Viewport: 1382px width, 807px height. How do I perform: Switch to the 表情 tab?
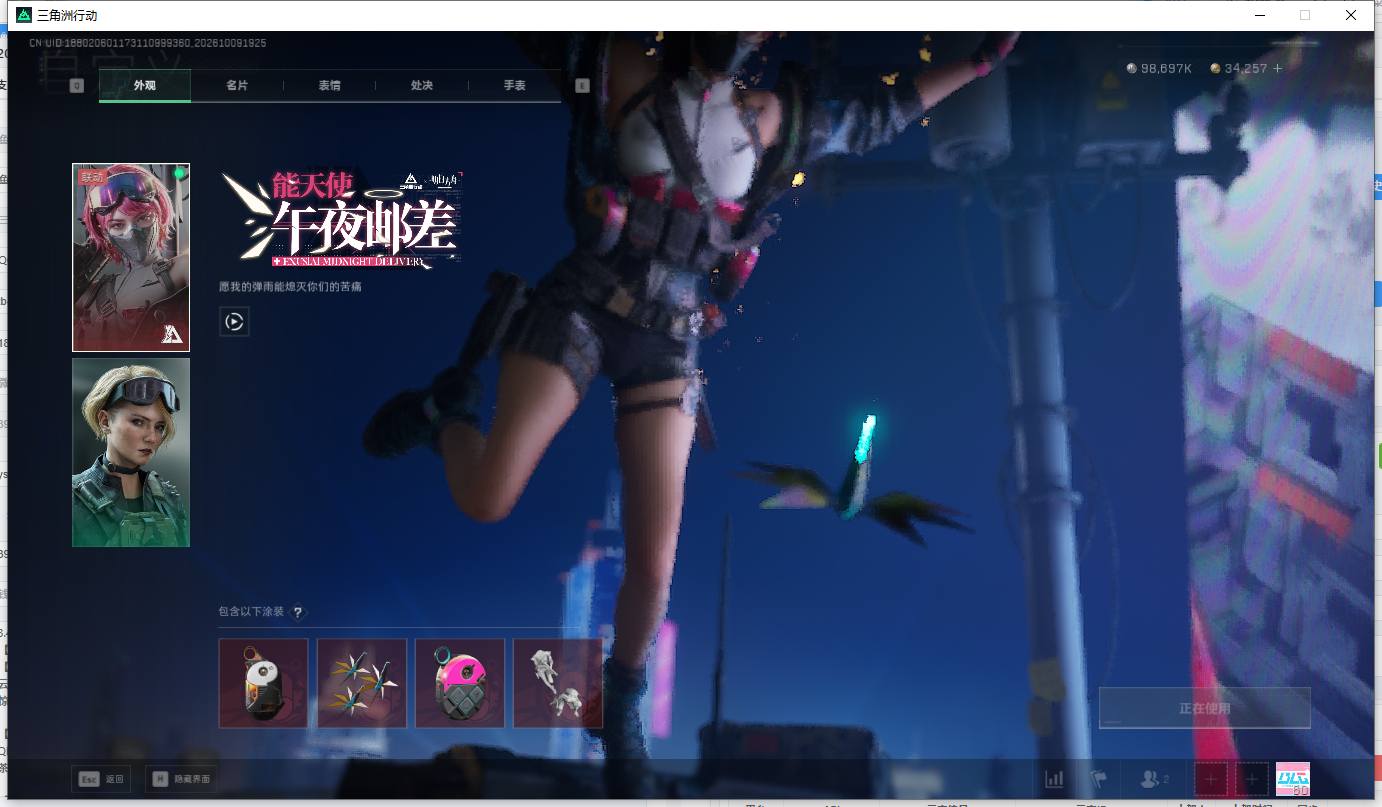click(329, 86)
